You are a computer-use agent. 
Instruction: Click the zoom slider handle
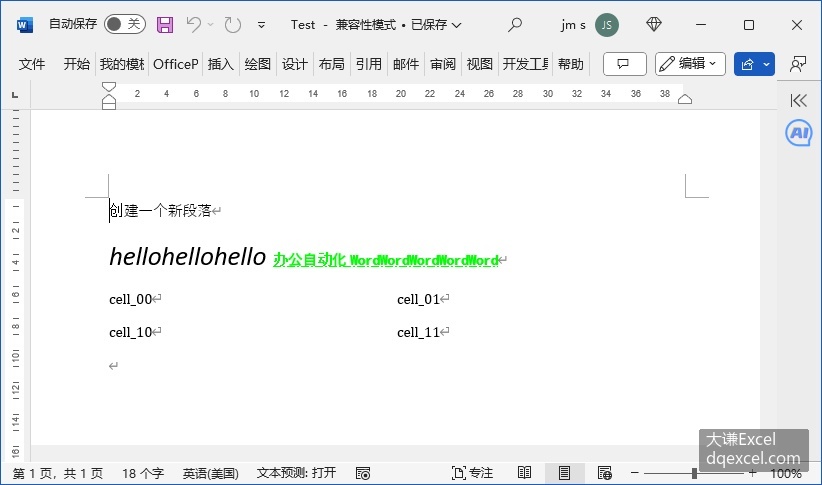pos(694,473)
